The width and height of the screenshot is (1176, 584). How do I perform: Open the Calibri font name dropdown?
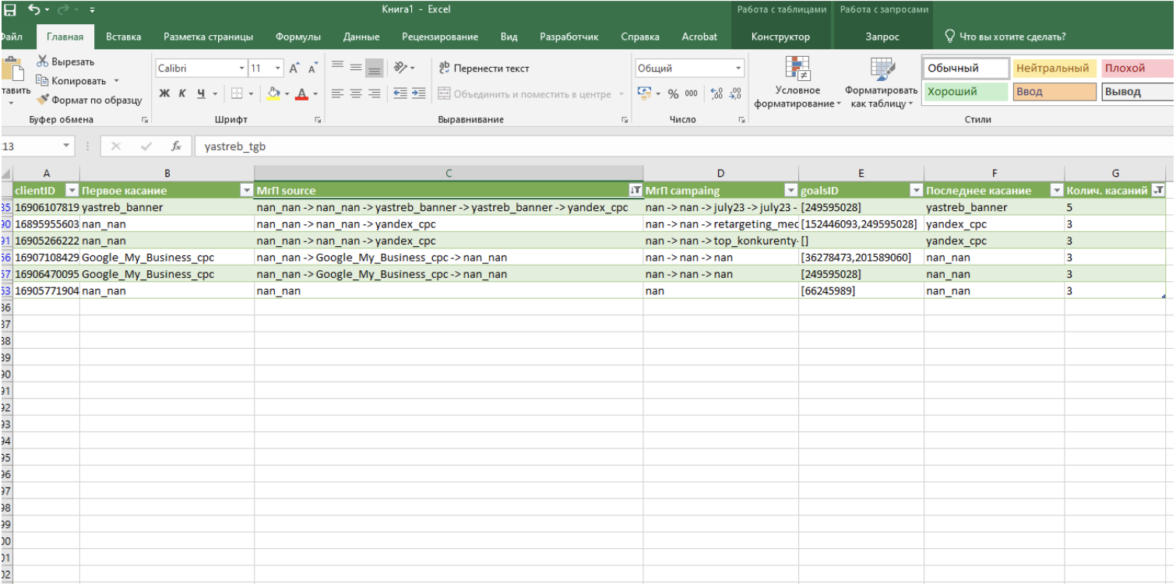pyautogui.click(x=242, y=69)
